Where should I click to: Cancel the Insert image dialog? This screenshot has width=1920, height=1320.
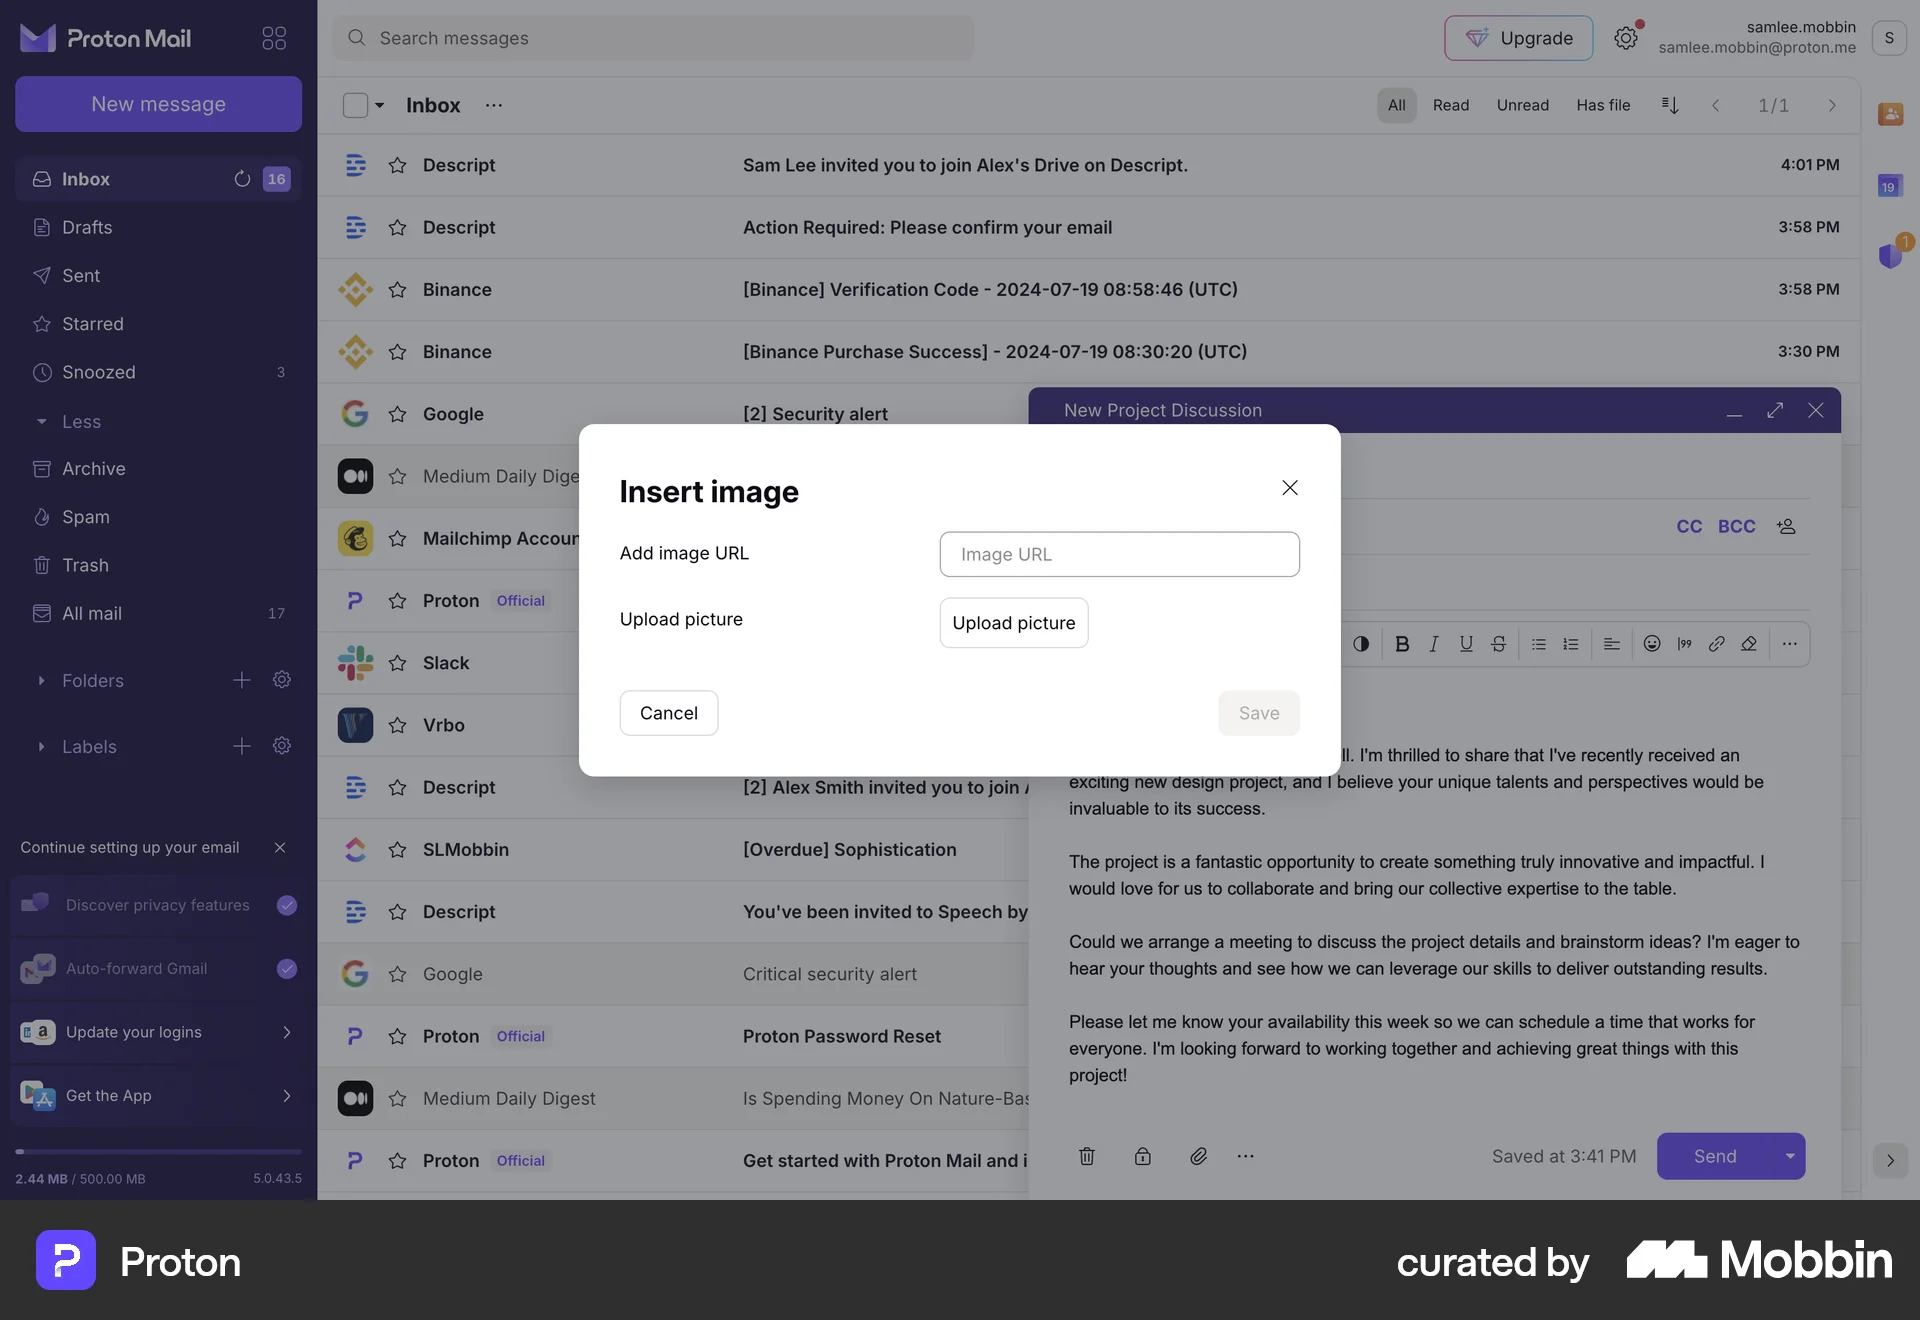[668, 713]
